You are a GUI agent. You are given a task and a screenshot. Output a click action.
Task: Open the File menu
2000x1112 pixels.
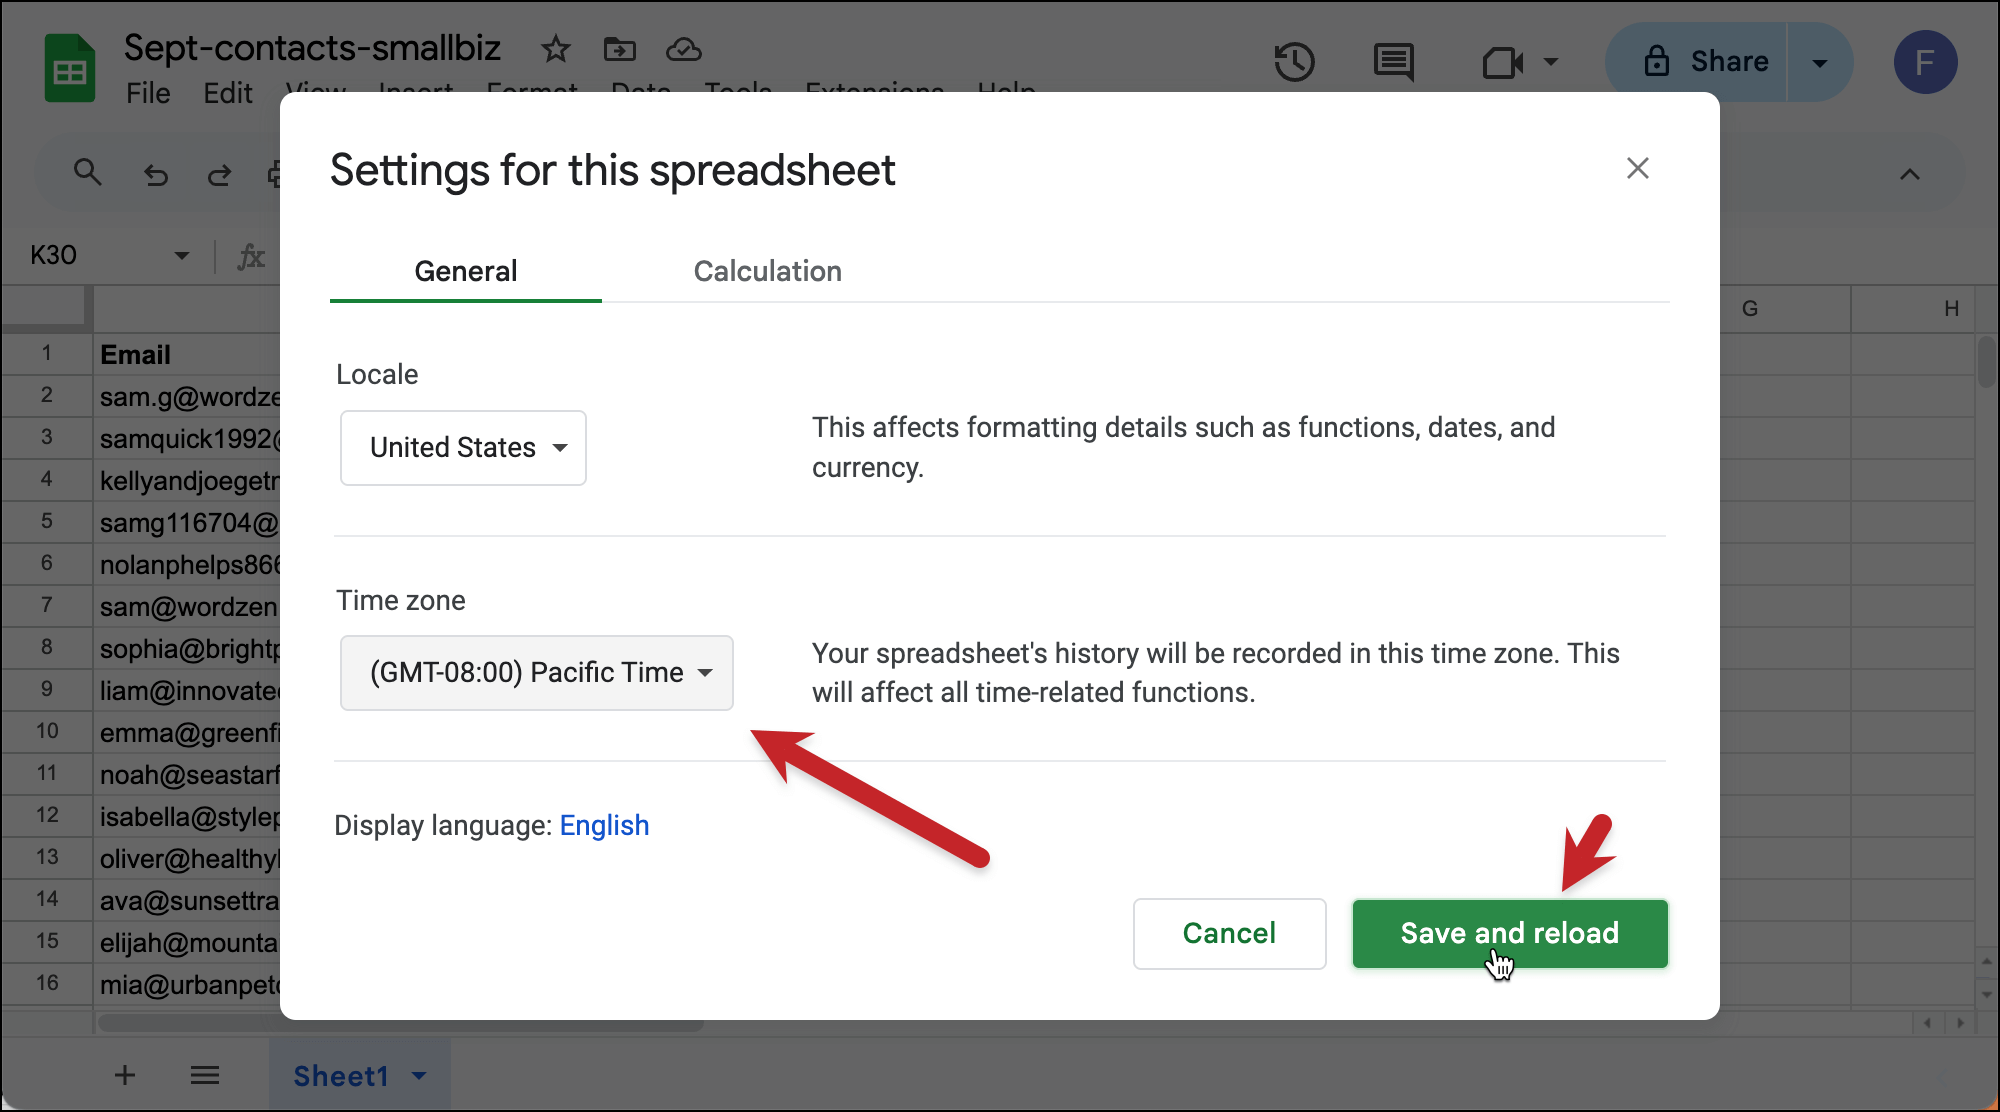[x=148, y=92]
